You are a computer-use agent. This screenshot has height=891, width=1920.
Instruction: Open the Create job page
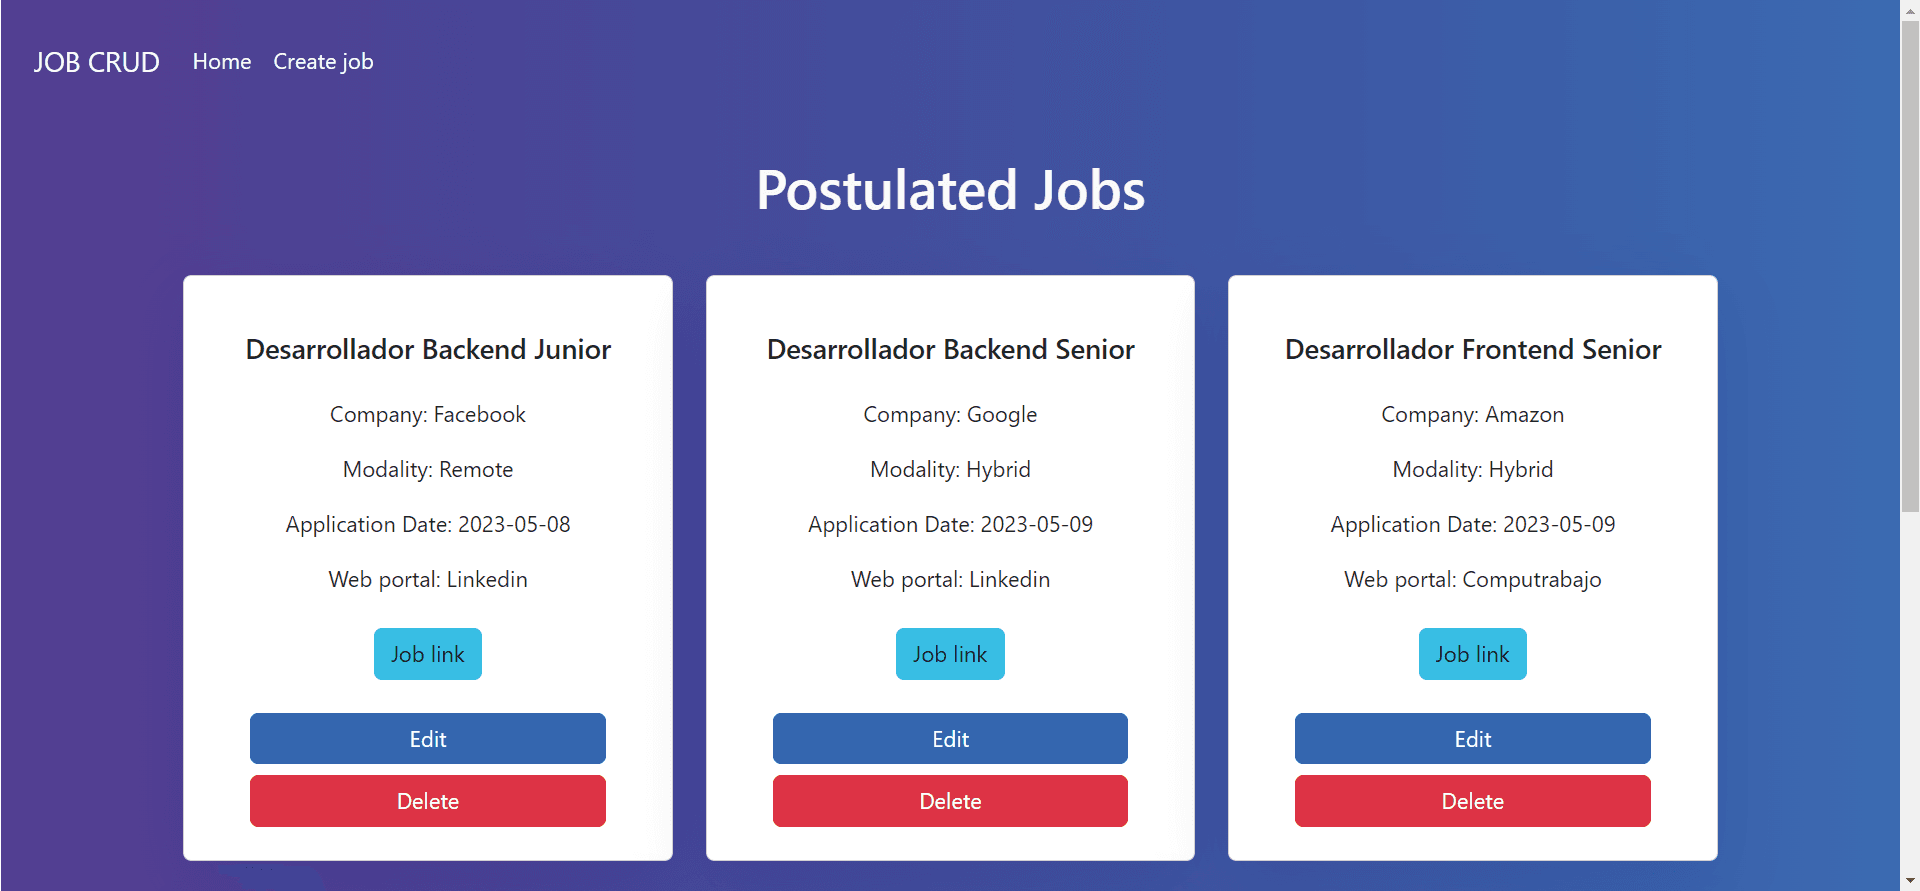323,62
